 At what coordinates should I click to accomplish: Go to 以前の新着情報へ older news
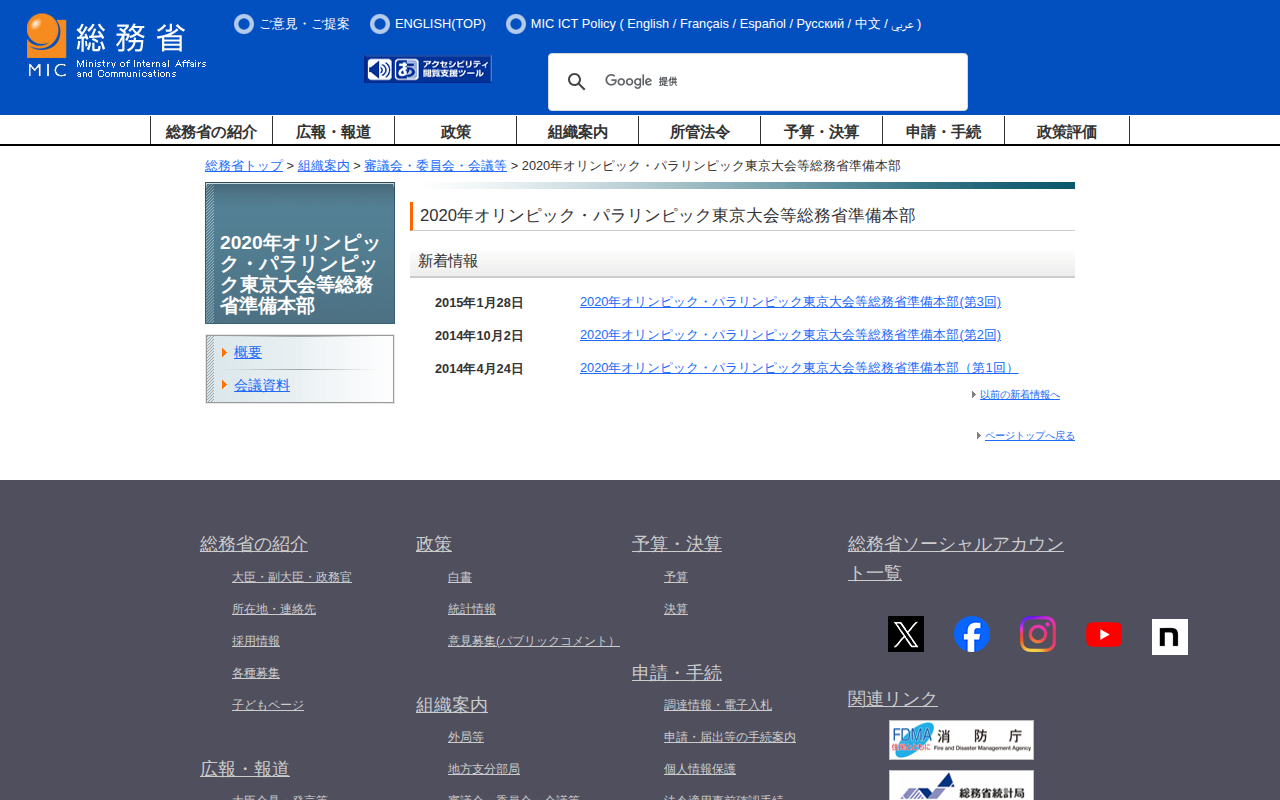(1019, 395)
